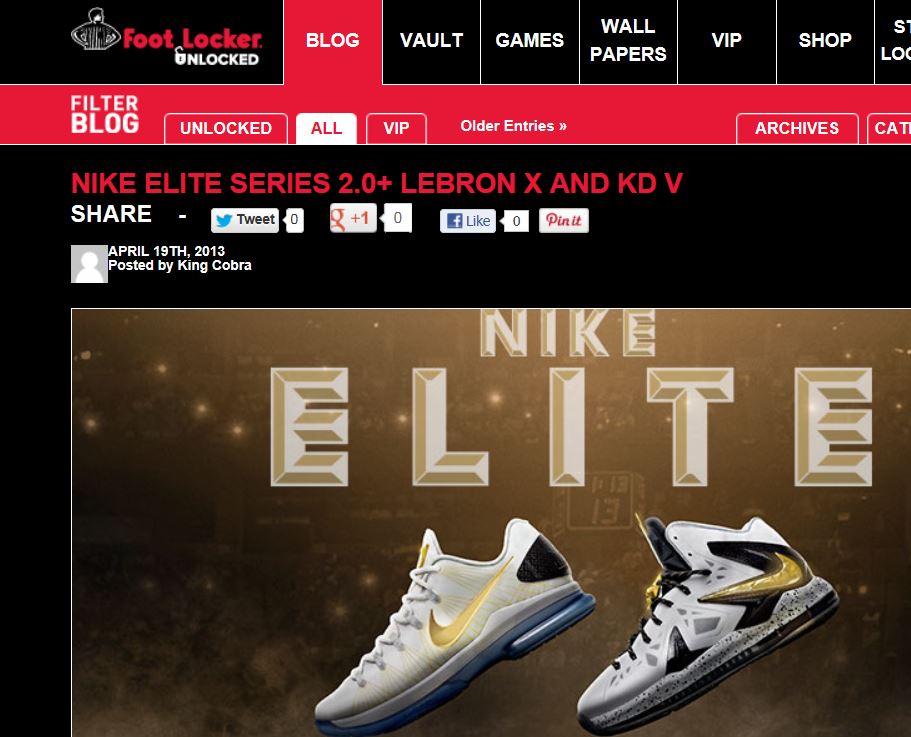Image resolution: width=911 pixels, height=737 pixels.
Task: Click the Nike Elite shoes banner image
Action: coord(491,523)
